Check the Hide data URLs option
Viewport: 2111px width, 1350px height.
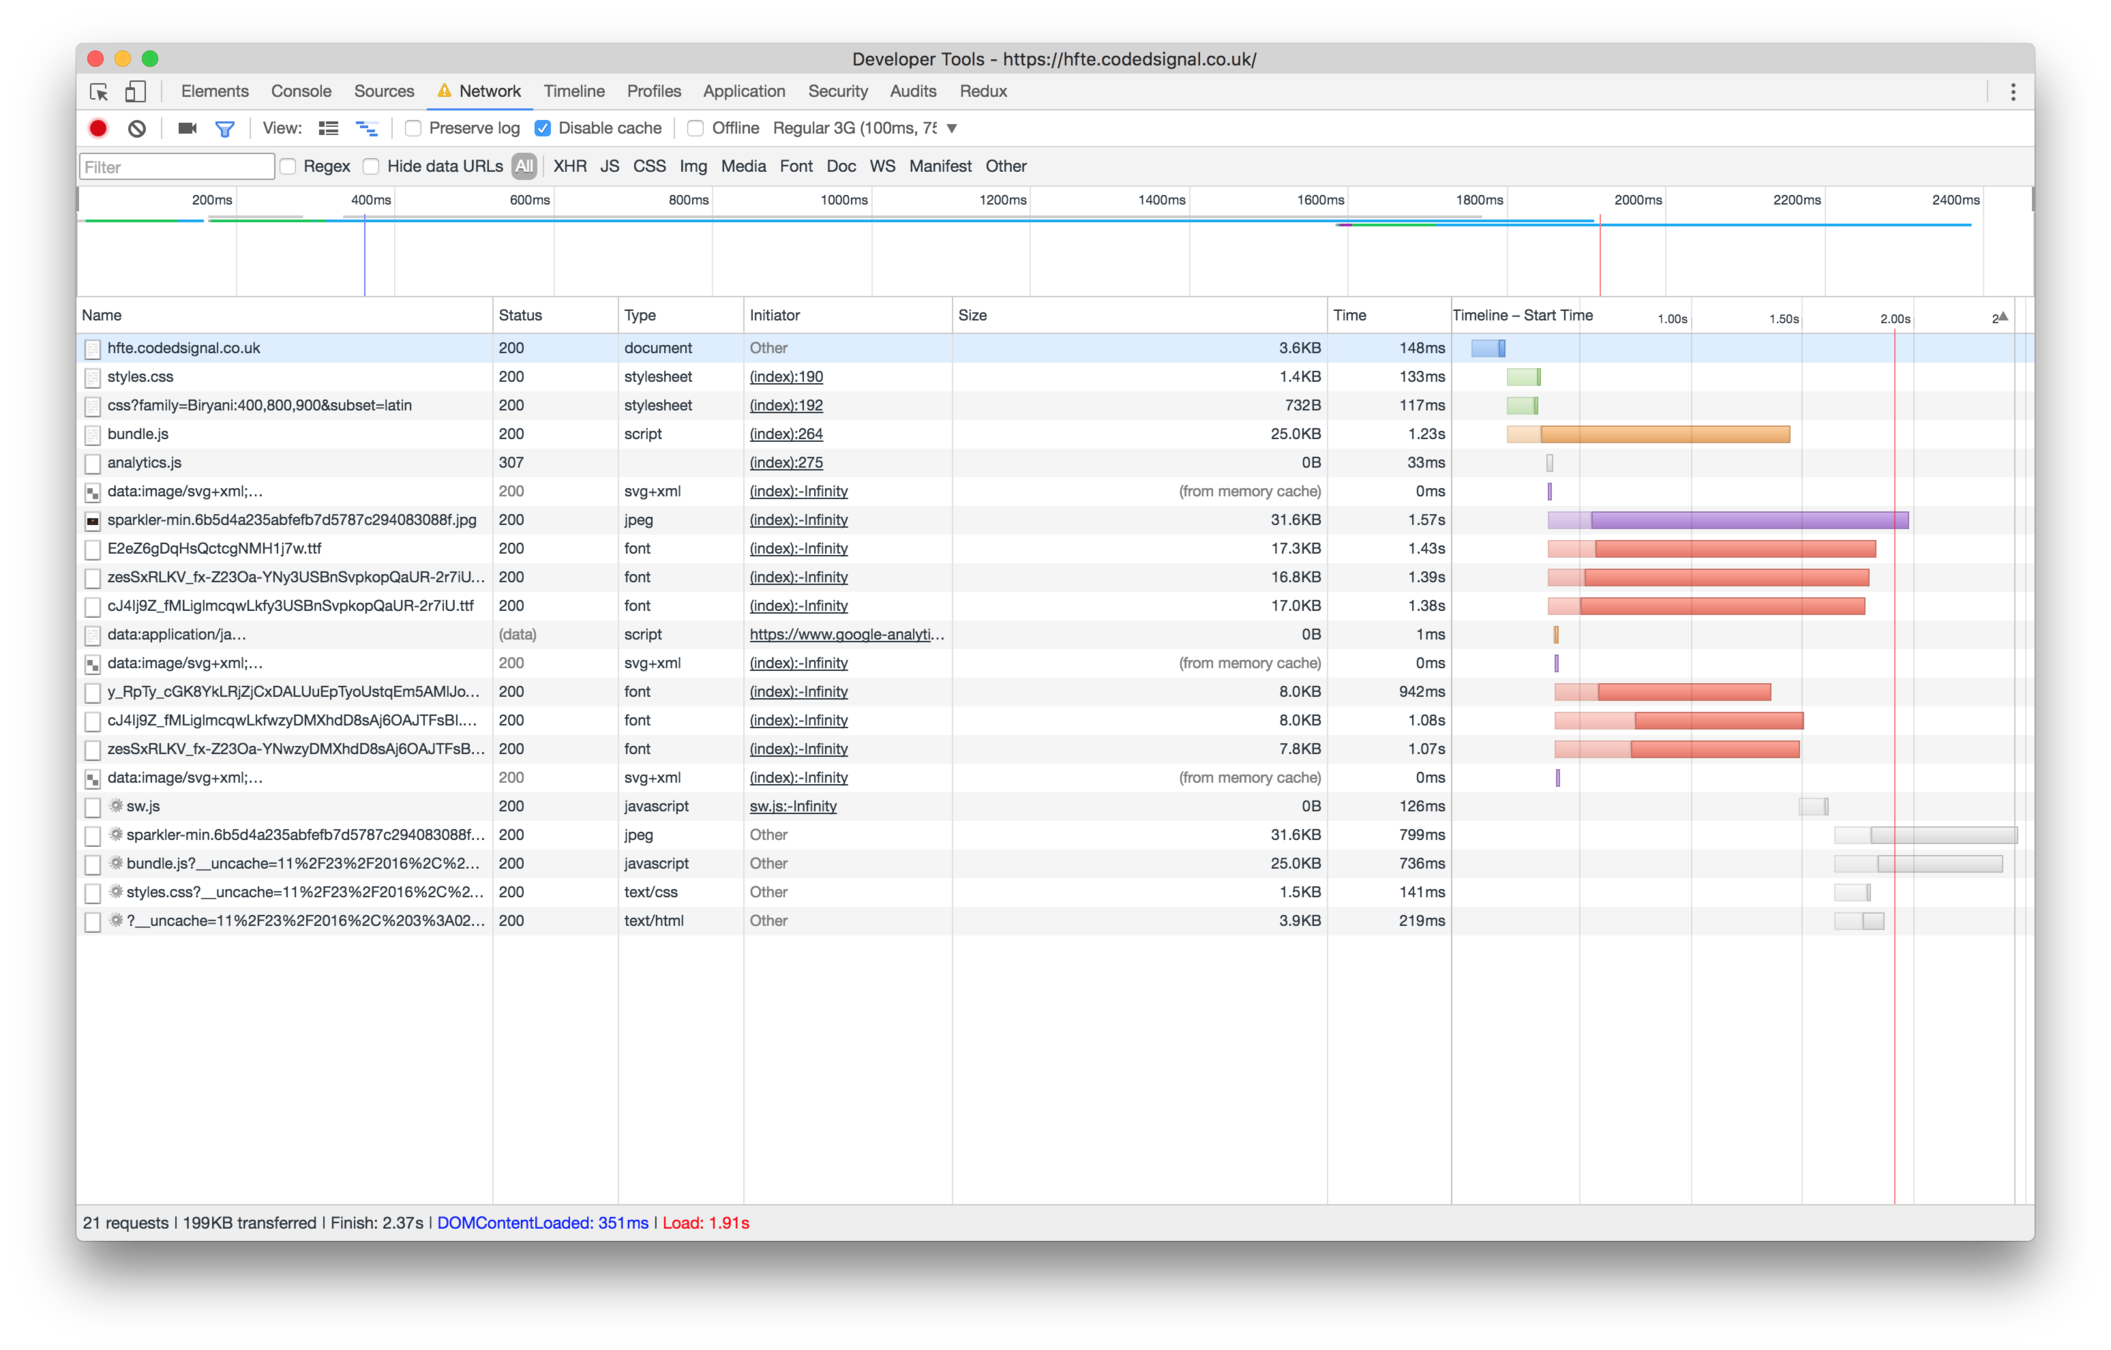pos(371,166)
